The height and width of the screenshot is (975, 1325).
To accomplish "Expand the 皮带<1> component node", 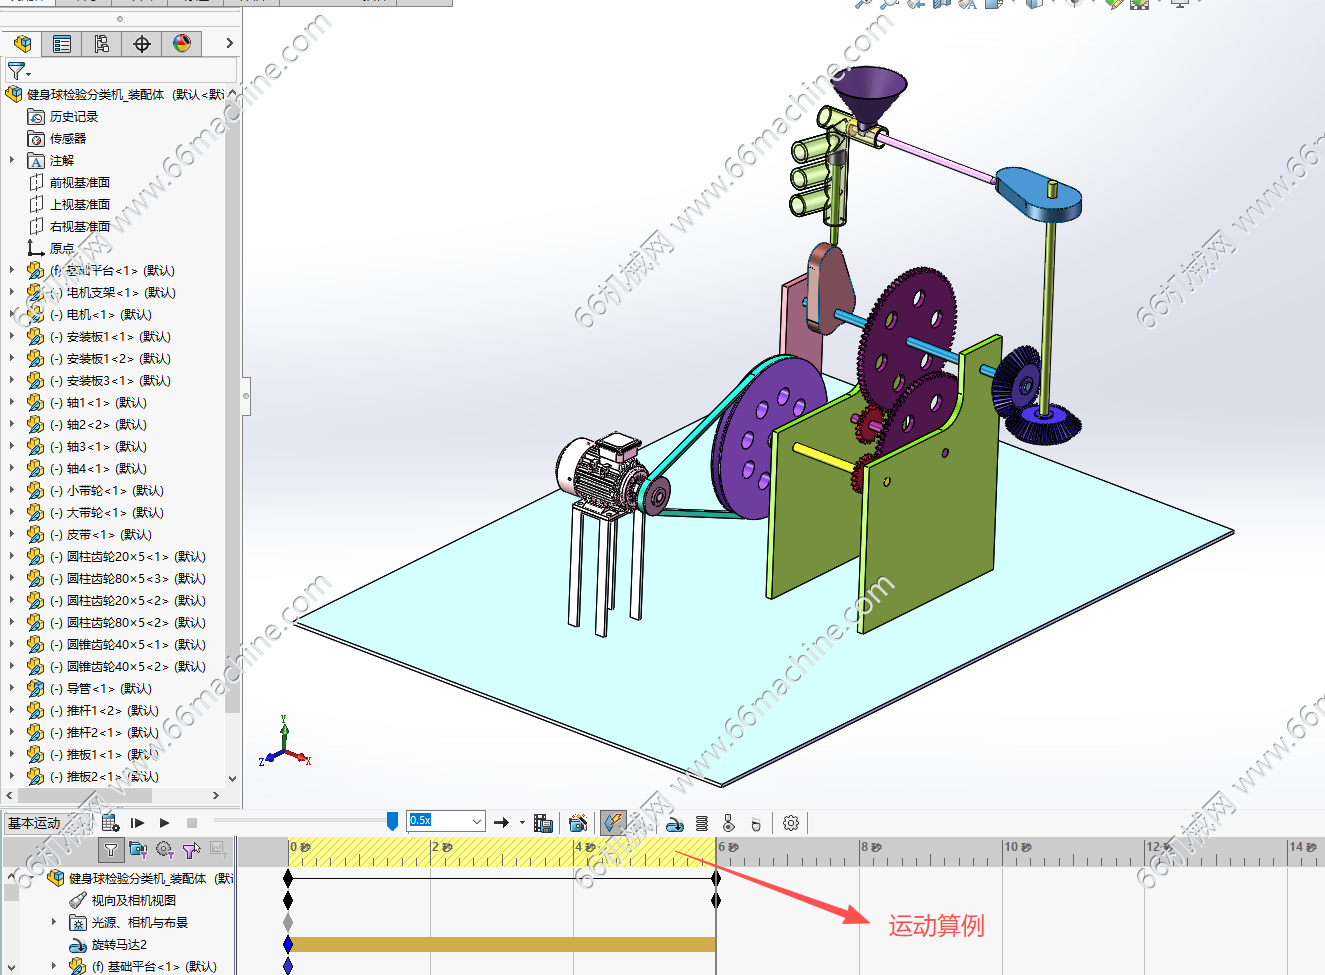I will click(12, 534).
